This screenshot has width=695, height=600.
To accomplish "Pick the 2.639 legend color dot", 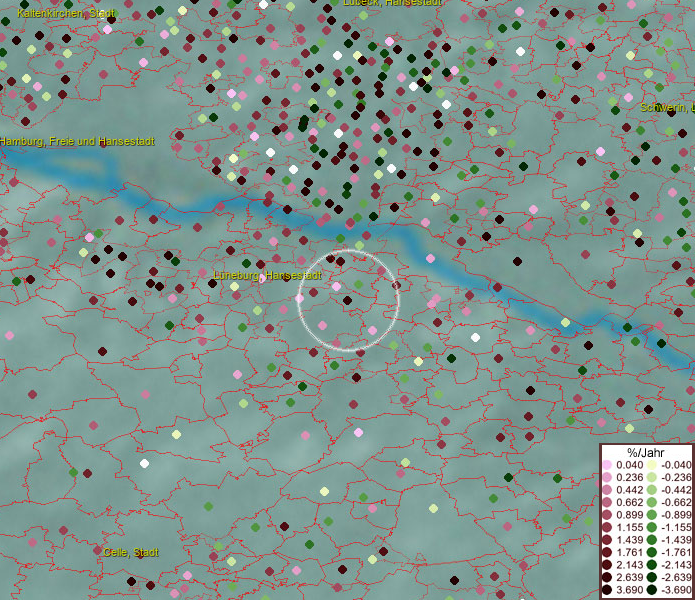I will tap(607, 577).
